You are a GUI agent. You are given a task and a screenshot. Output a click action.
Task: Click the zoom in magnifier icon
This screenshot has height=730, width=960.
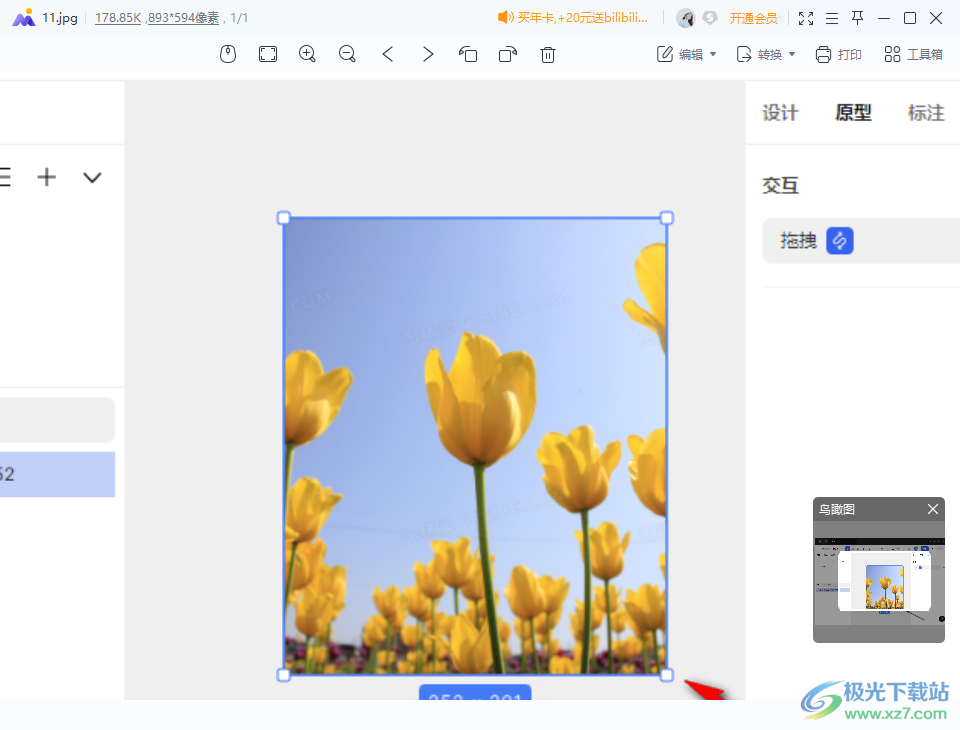point(308,55)
